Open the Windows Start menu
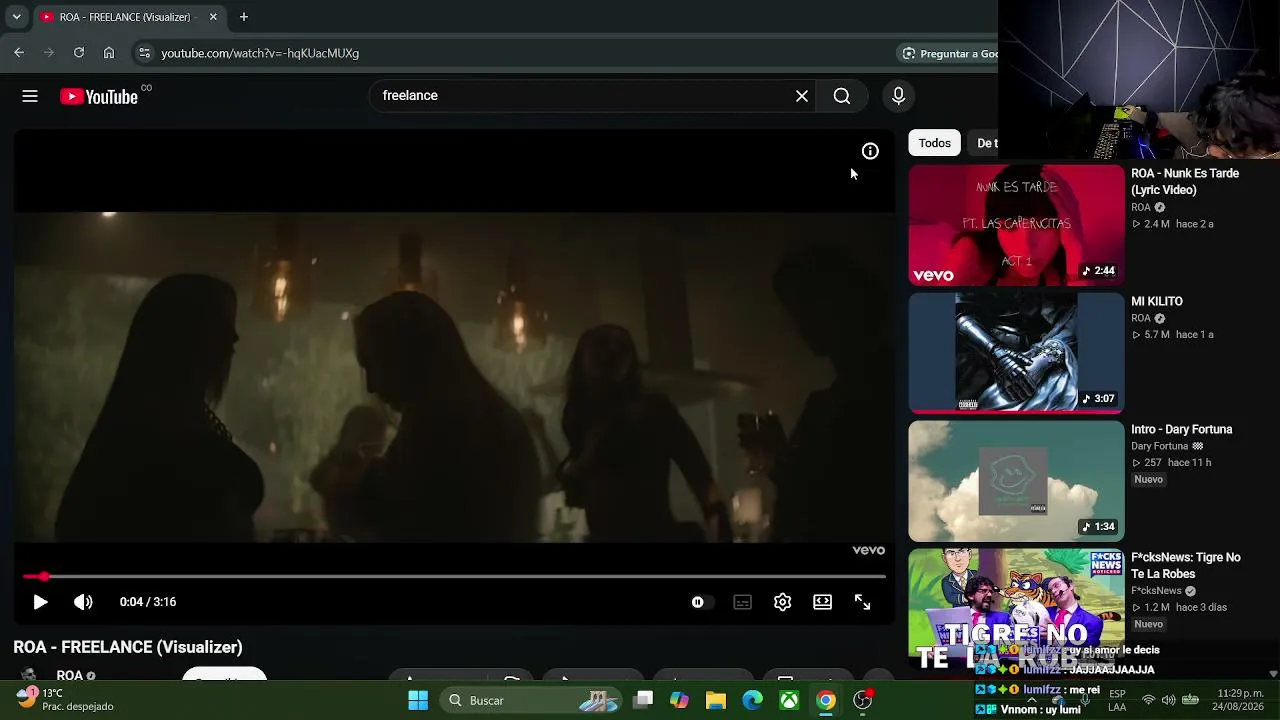 [418, 700]
